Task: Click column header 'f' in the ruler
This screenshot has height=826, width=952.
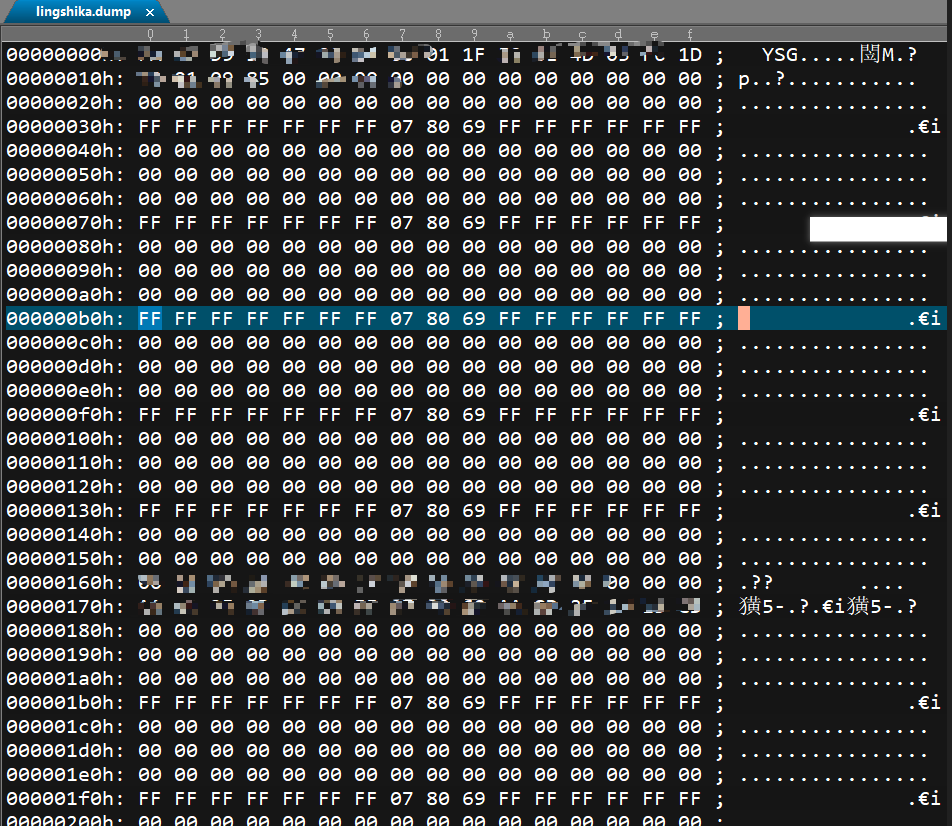Action: (690, 35)
